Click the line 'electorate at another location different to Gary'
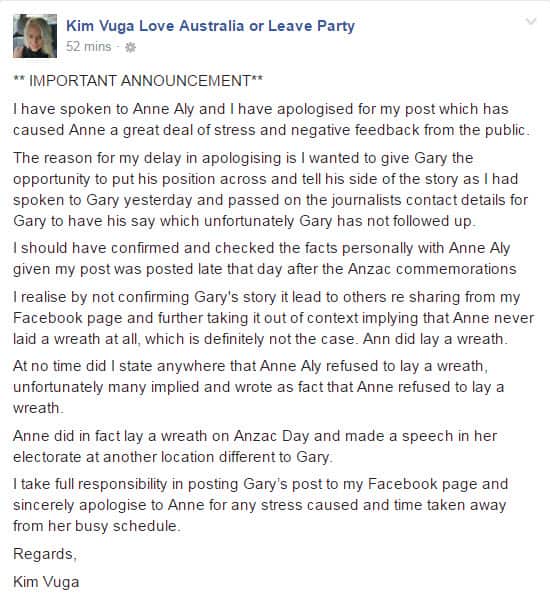The width and height of the screenshot is (550, 605). click(173, 457)
